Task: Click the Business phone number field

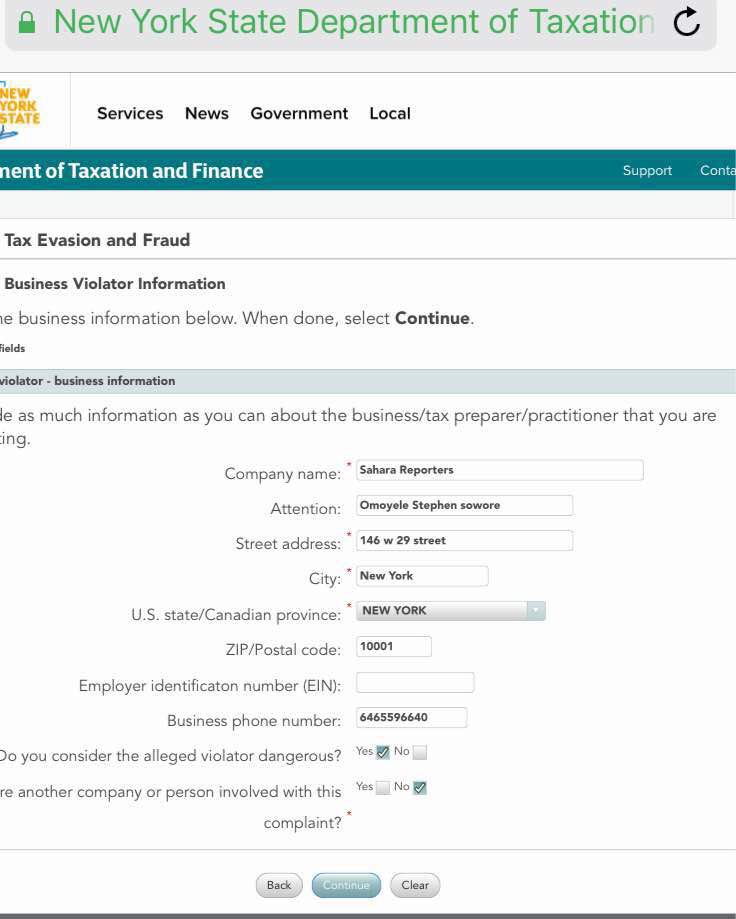Action: (x=411, y=717)
